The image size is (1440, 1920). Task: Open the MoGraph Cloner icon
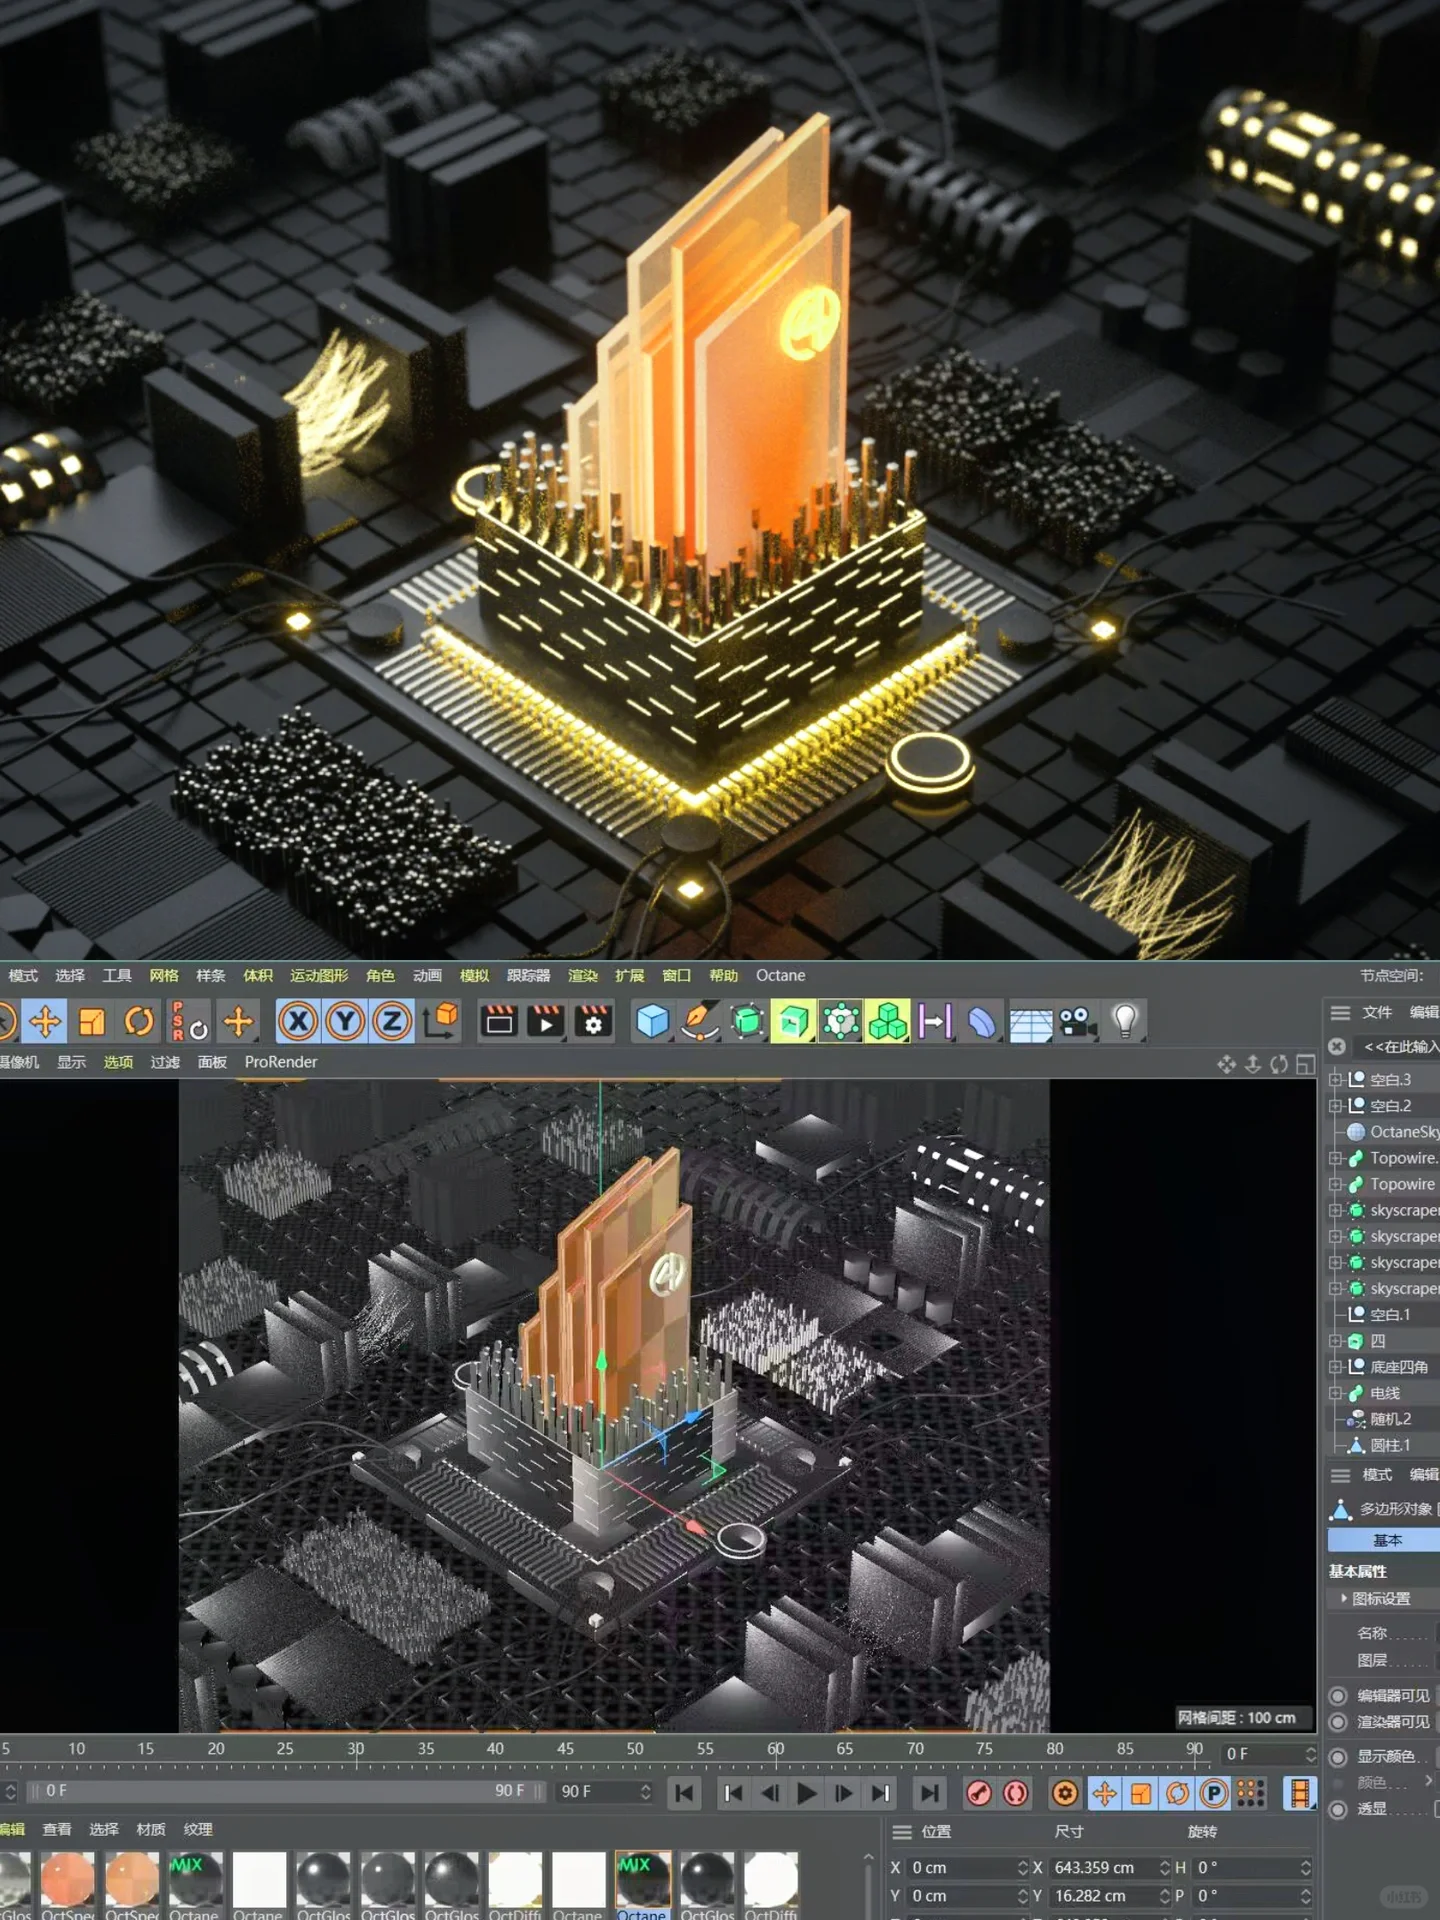pyautogui.click(x=840, y=1021)
